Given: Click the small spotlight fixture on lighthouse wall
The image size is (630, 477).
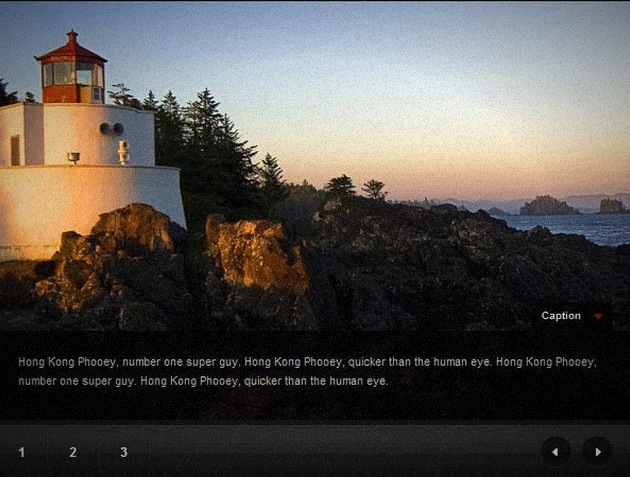Looking at the screenshot, I should pos(74,157).
